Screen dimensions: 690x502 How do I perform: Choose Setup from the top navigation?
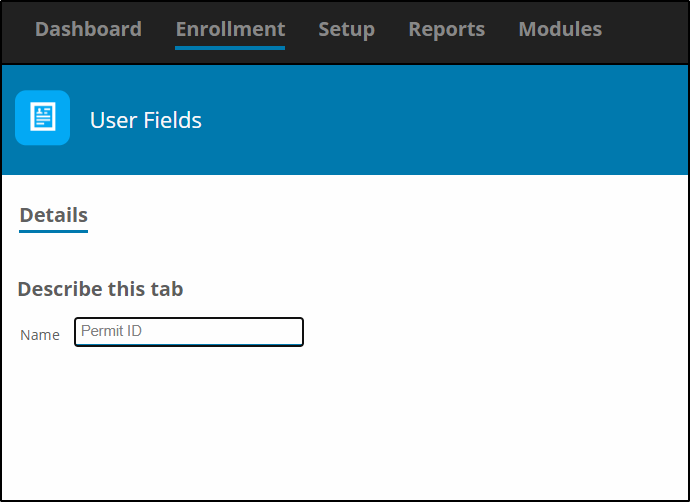point(346,29)
